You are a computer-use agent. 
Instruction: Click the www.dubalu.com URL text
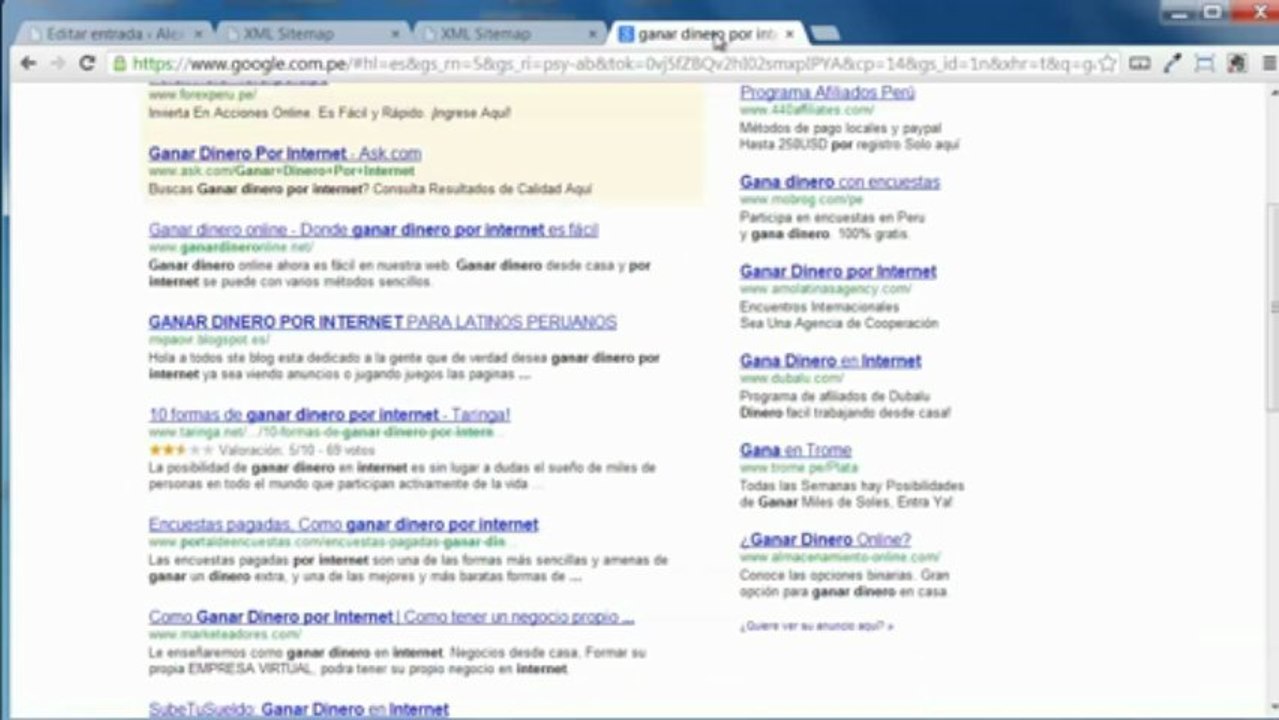pos(793,378)
